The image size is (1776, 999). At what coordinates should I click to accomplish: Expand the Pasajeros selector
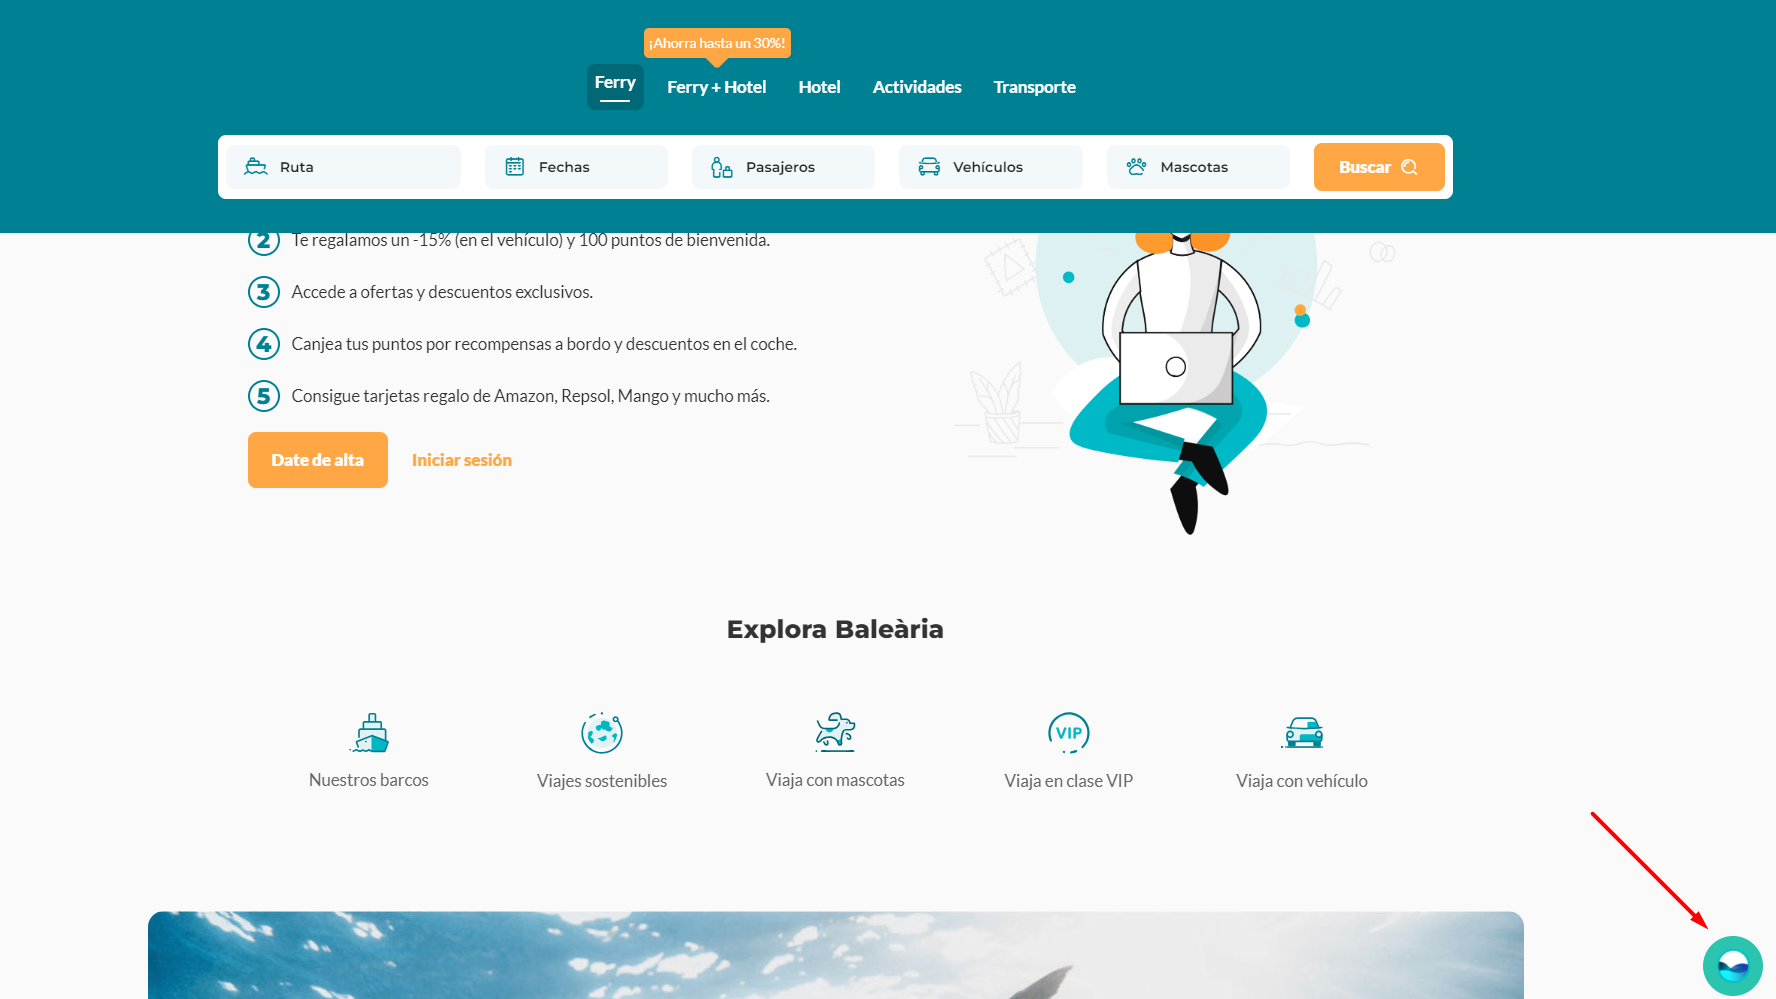coord(783,167)
